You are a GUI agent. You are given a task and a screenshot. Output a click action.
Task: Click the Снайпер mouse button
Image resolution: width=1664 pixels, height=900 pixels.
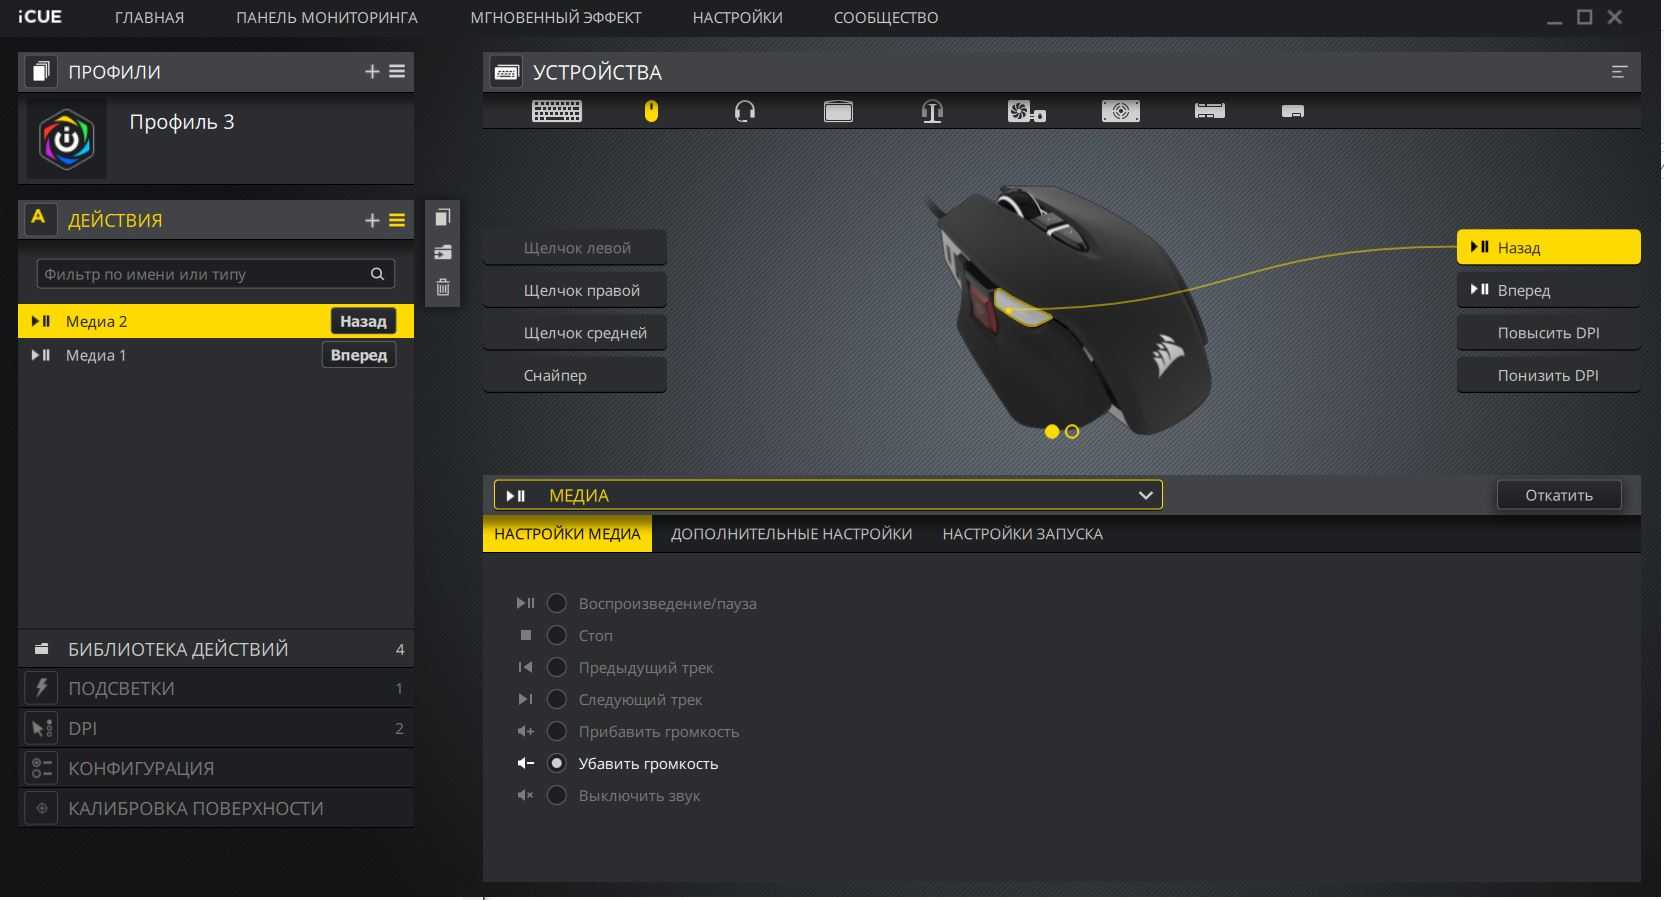574,375
